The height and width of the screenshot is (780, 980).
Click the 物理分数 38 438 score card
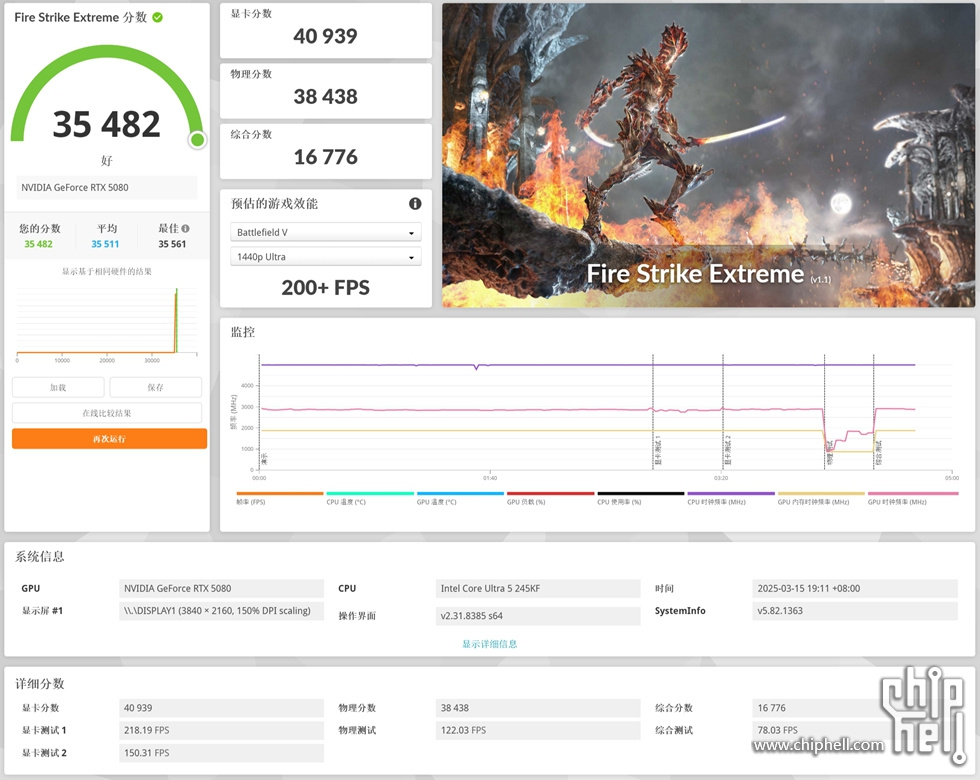[x=326, y=91]
